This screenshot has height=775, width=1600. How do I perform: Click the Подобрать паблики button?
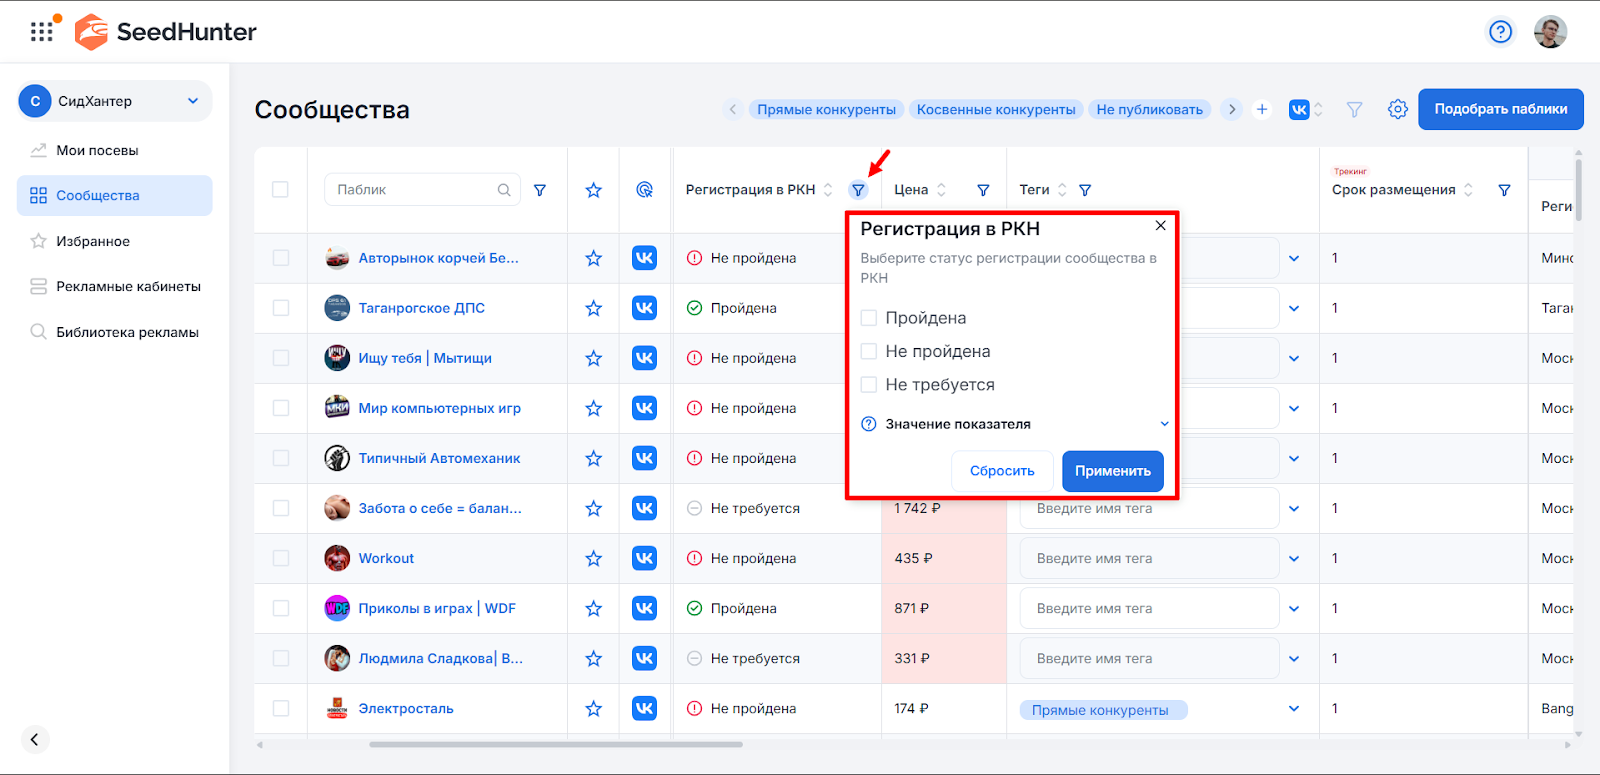pos(1500,109)
